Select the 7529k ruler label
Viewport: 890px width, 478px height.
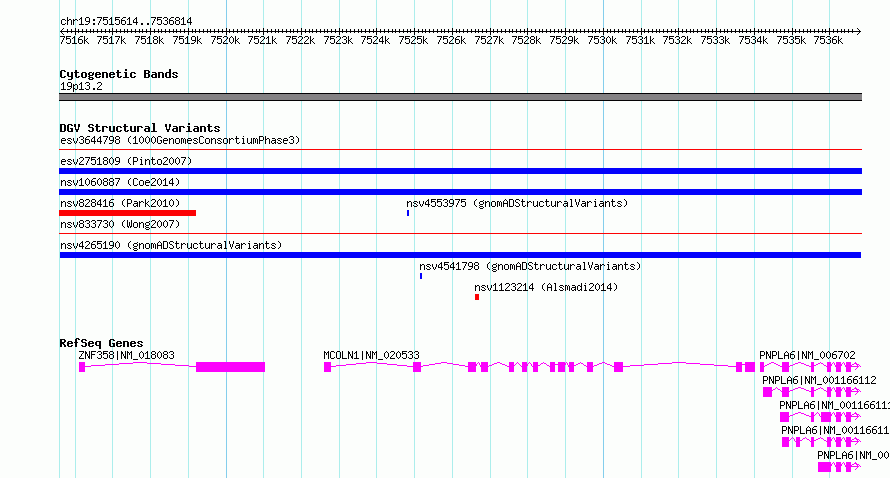click(x=564, y=40)
